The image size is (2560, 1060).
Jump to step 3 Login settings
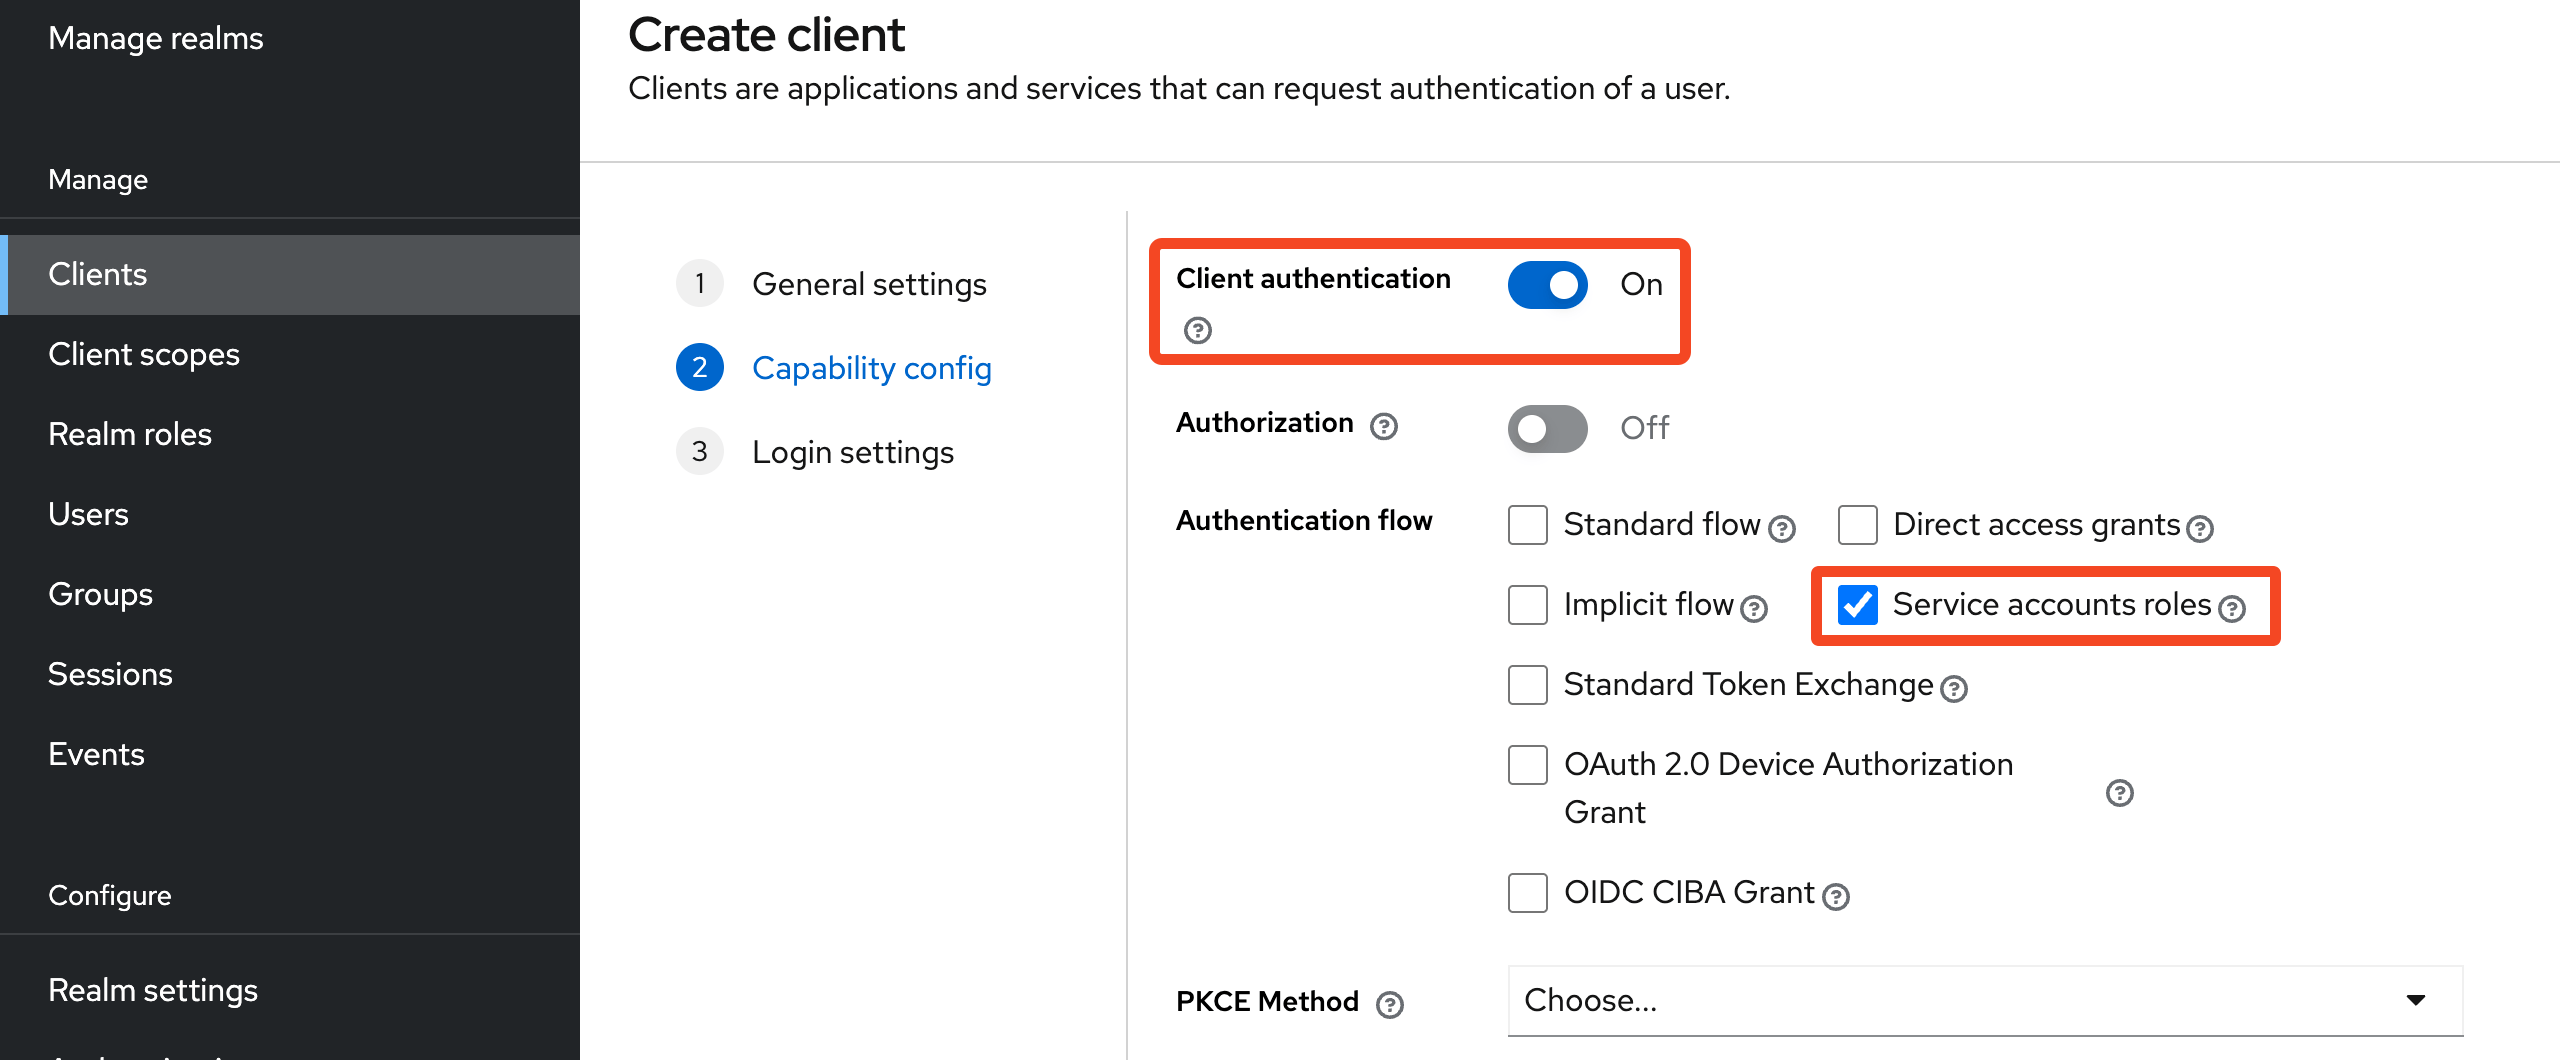point(815,452)
